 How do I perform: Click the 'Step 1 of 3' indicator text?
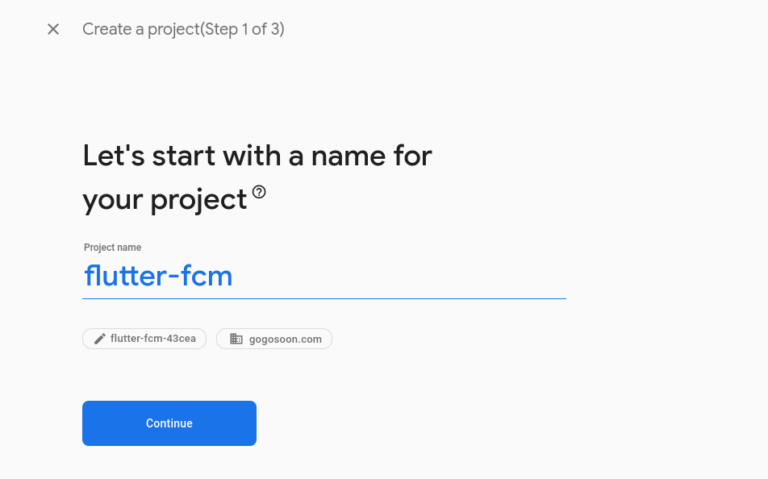click(x=243, y=29)
